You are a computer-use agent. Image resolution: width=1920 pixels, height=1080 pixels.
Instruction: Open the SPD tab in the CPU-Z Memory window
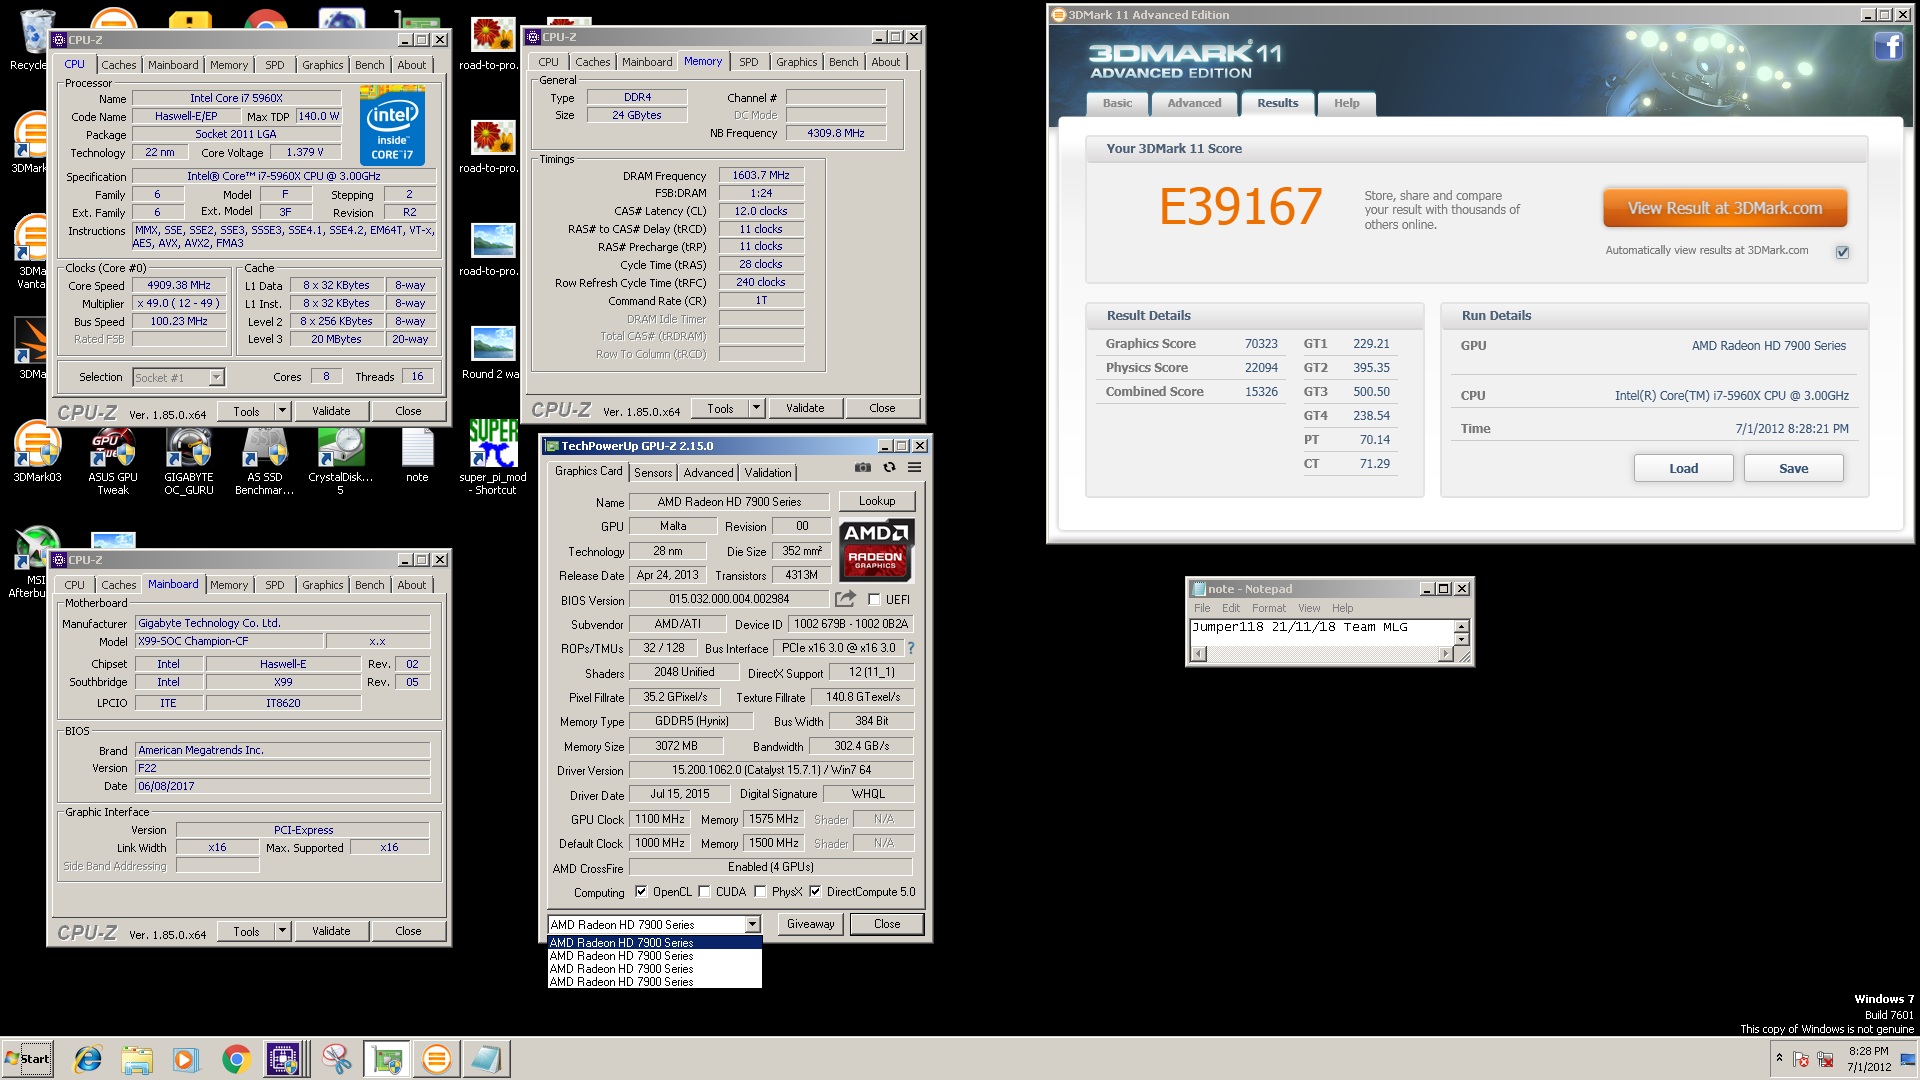749,62
